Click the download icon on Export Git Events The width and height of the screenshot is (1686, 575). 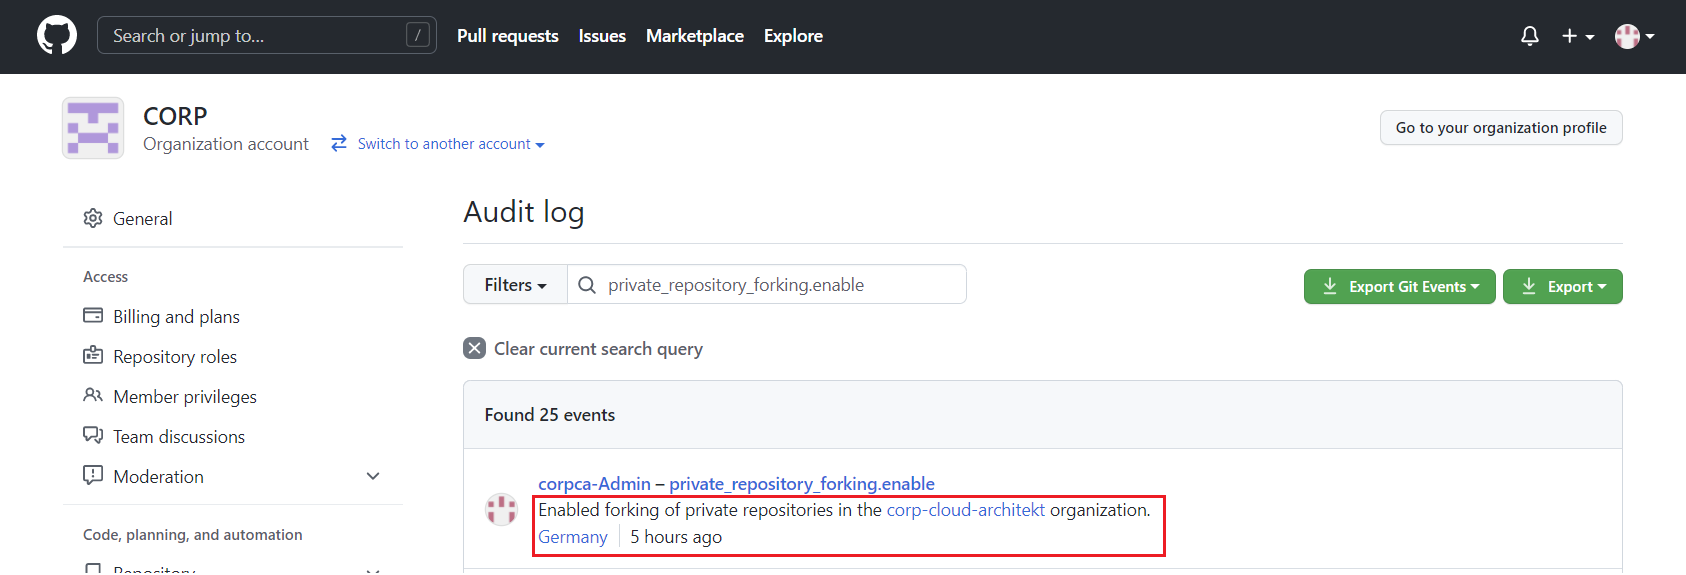coord(1330,286)
